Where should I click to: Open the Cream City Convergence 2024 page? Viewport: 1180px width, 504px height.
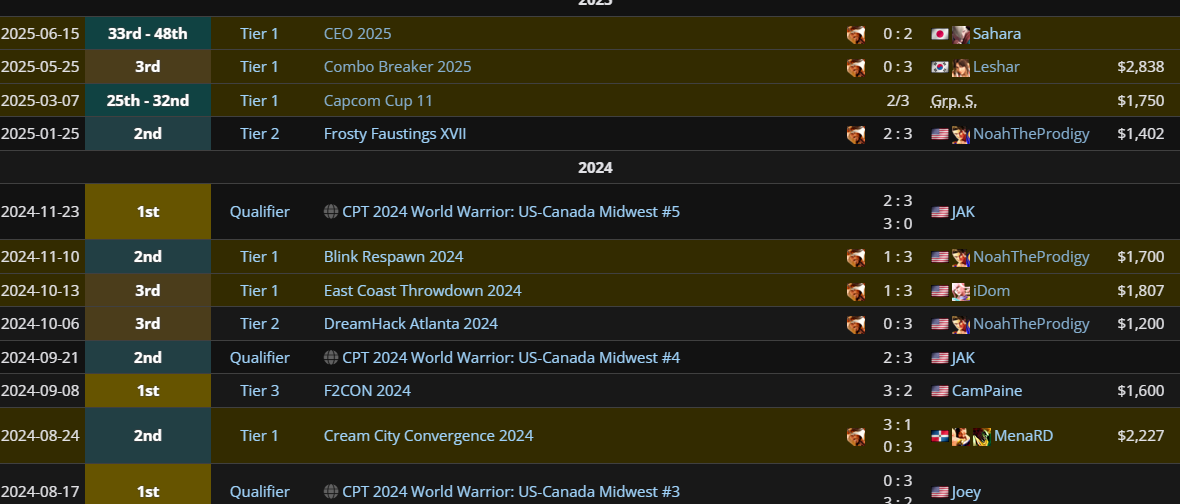tap(428, 436)
